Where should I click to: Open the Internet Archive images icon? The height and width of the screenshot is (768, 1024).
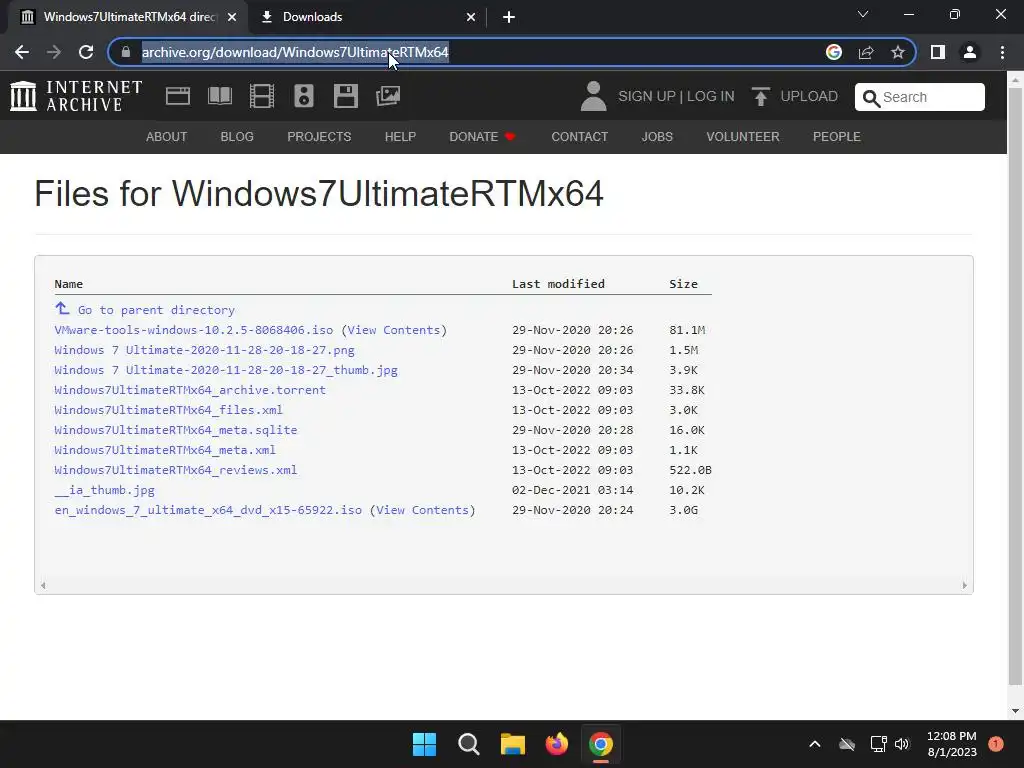point(388,96)
